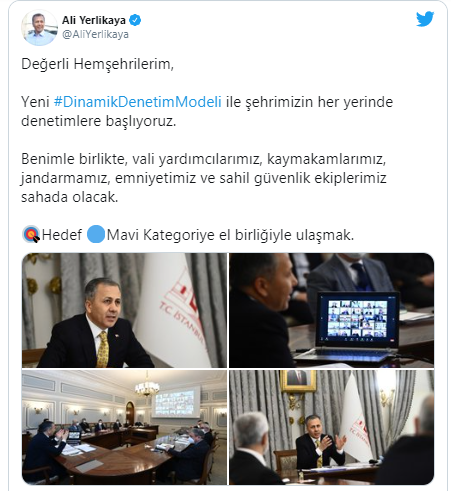451x491 pixels.
Task: Open Ali Yerlikaya's profile avatar
Action: tap(39, 27)
